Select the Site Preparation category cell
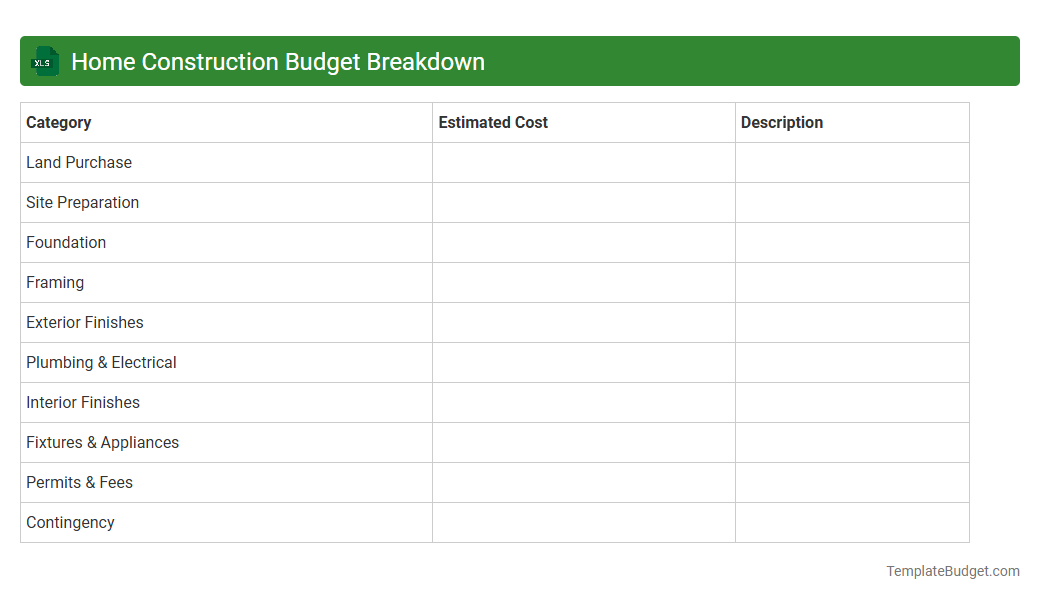Screen dimensions: 1040x600 tap(82, 202)
